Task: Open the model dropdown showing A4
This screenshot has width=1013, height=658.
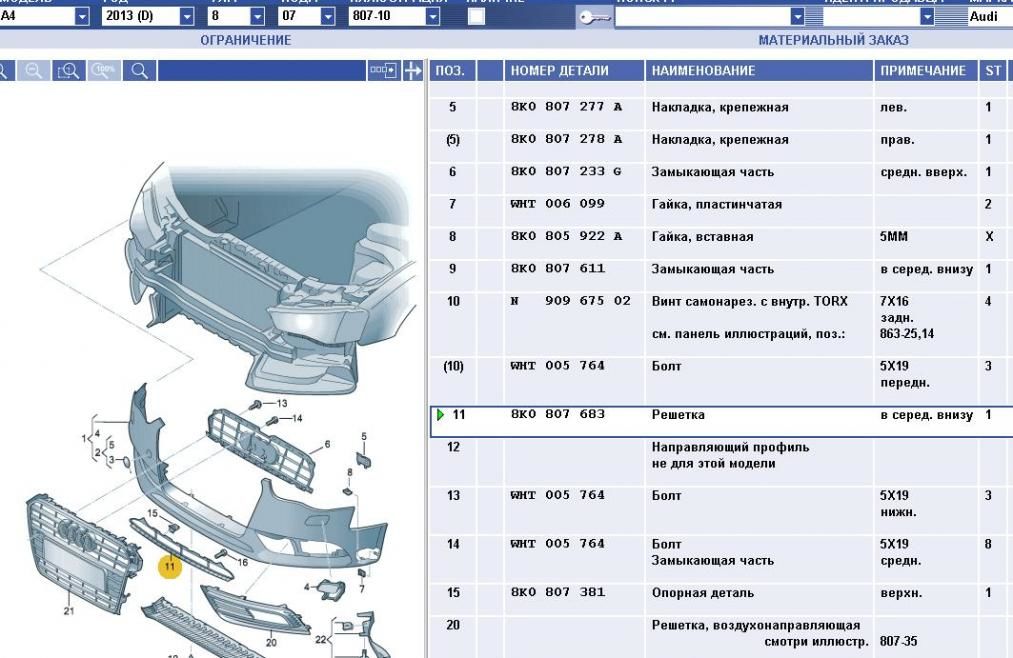Action: [82, 16]
